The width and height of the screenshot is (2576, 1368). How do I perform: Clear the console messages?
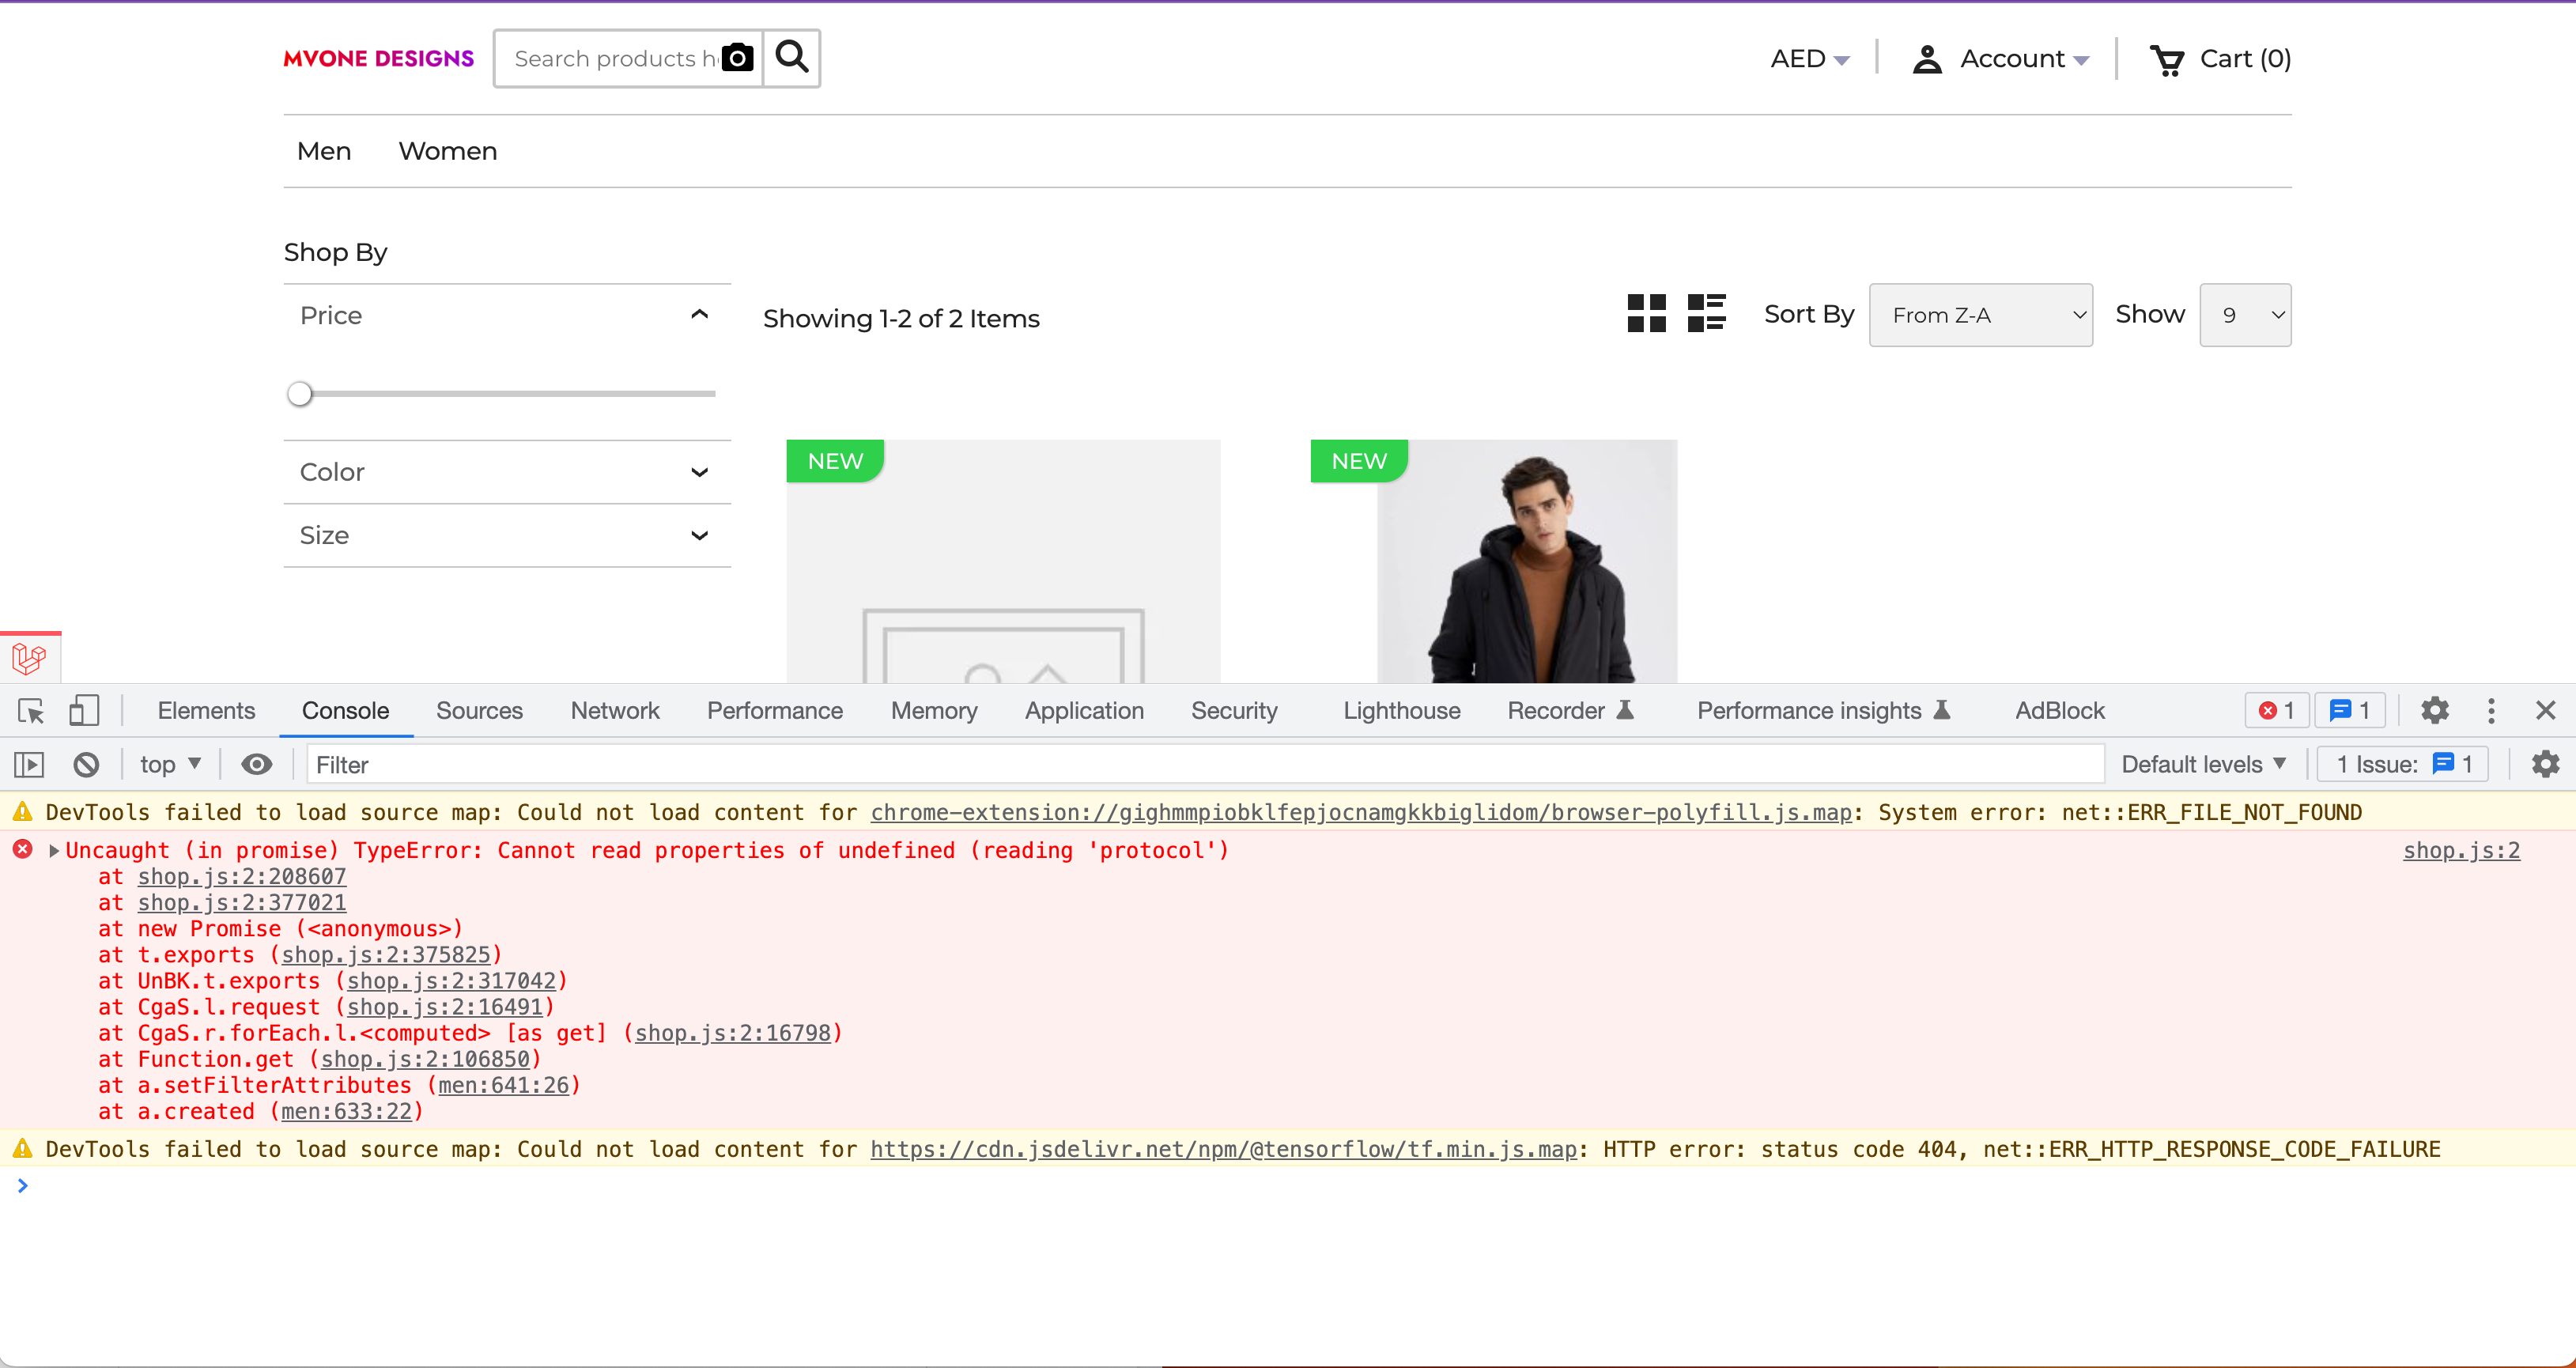(x=86, y=763)
